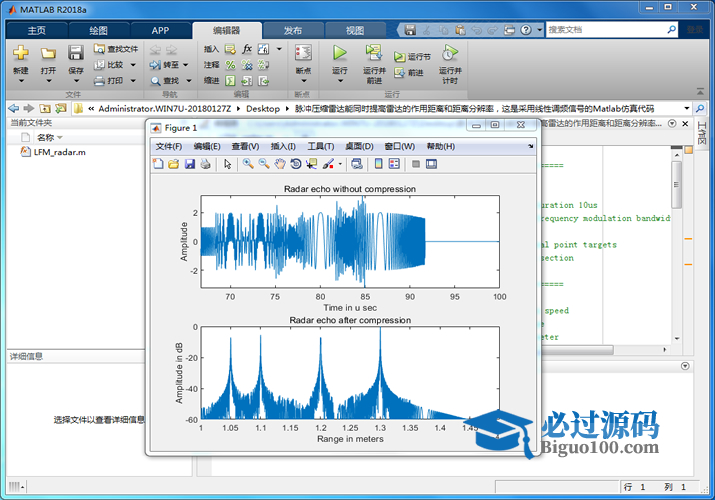Image resolution: width=715 pixels, height=500 pixels.
Task: Expand the Brush tool color dropdown arrow
Action: (x=341, y=164)
